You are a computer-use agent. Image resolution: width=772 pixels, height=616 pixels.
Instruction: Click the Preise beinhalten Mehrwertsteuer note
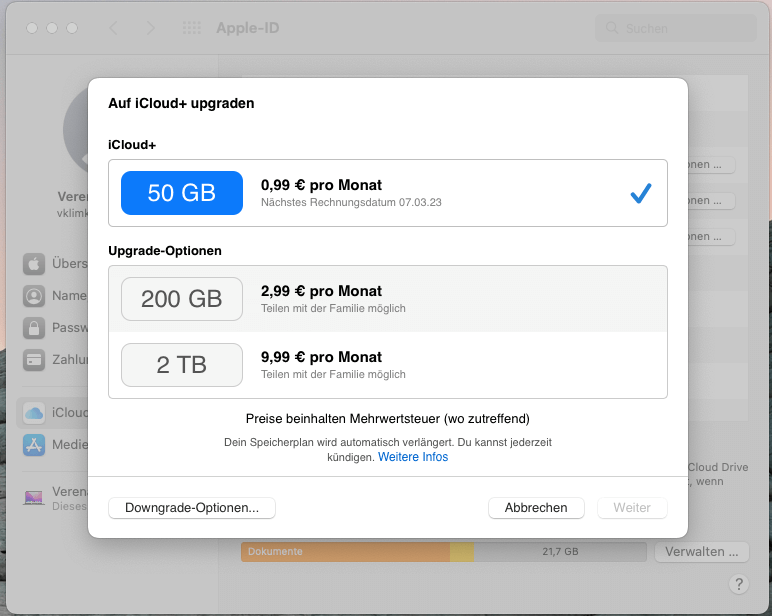pyautogui.click(x=387, y=419)
